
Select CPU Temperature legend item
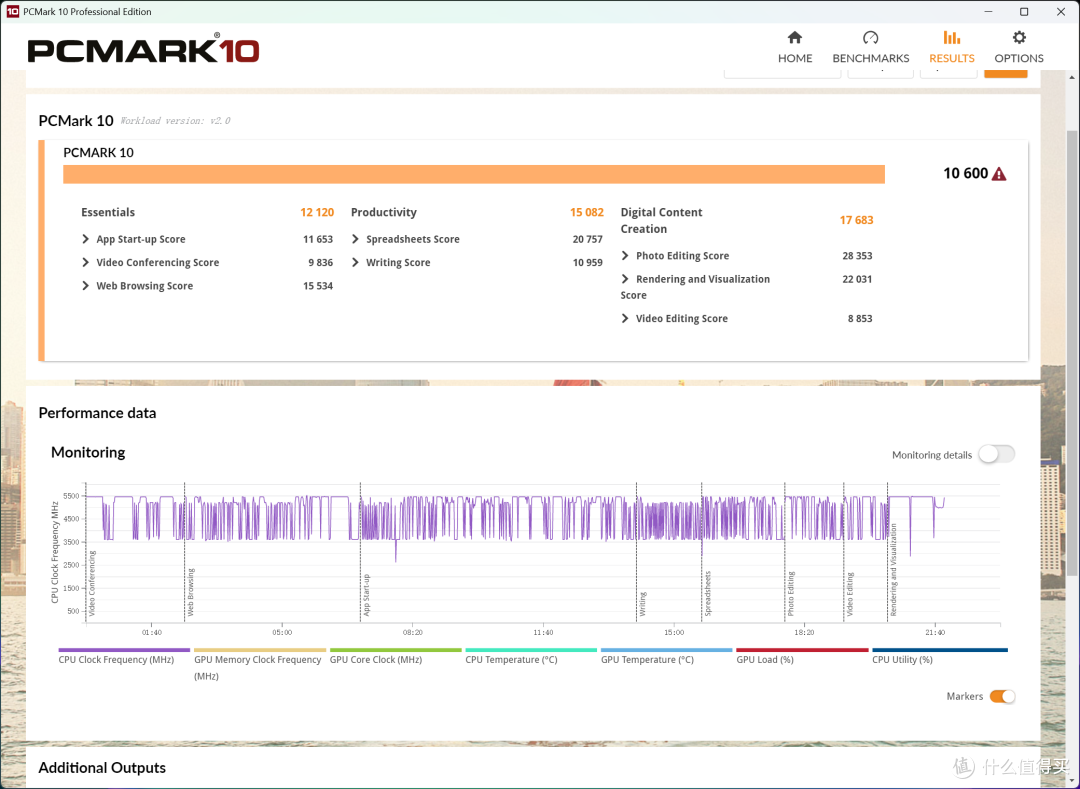click(531, 656)
